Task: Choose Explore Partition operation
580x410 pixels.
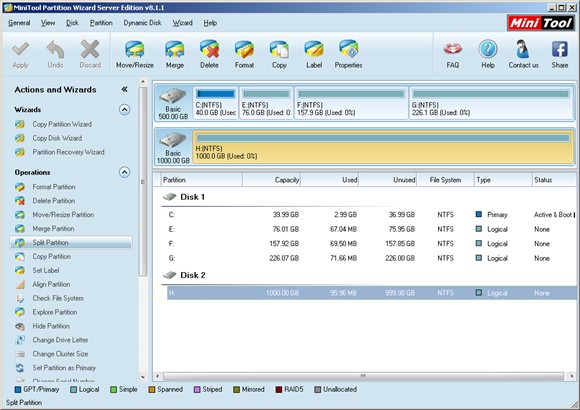Action: [x=55, y=312]
